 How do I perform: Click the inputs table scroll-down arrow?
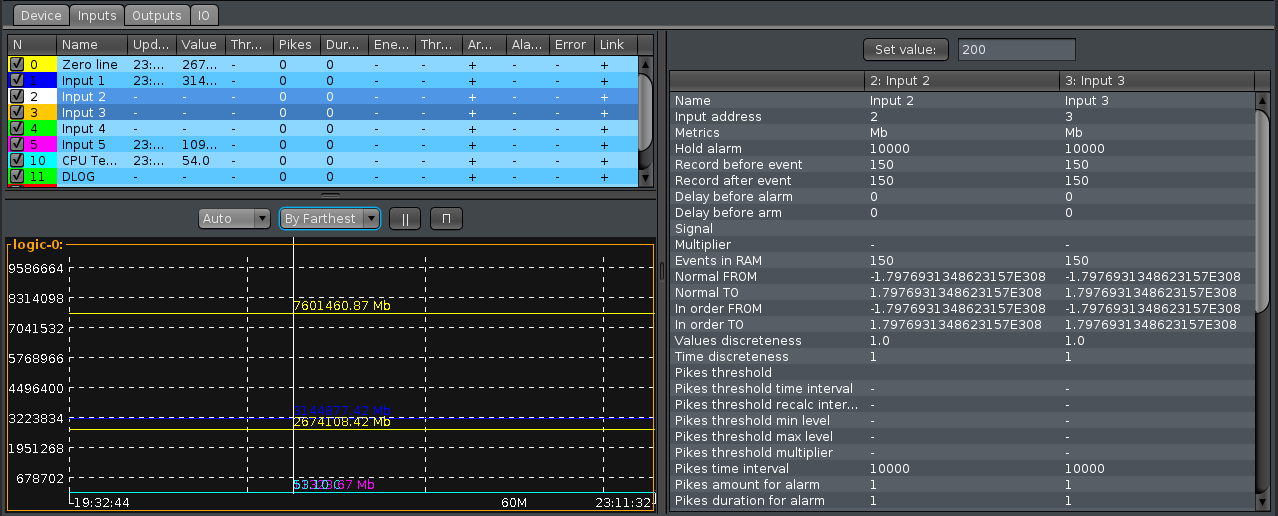tap(645, 179)
